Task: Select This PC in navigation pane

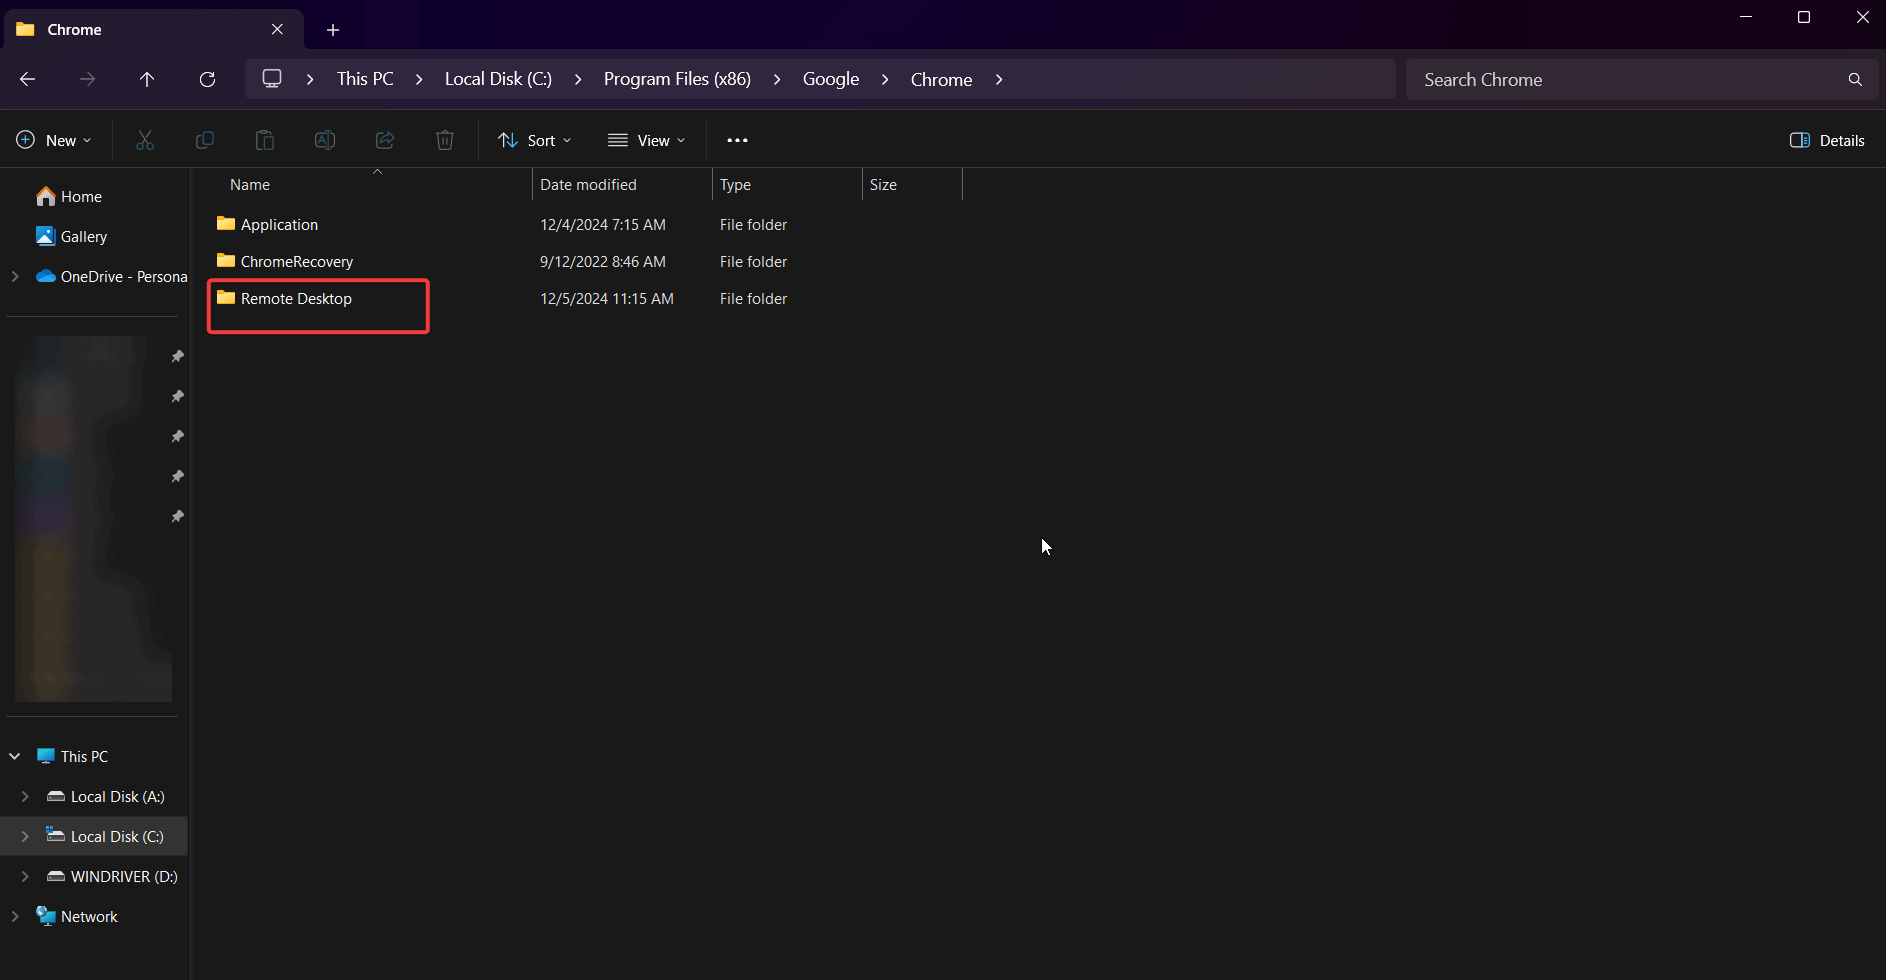Action: (x=72, y=756)
